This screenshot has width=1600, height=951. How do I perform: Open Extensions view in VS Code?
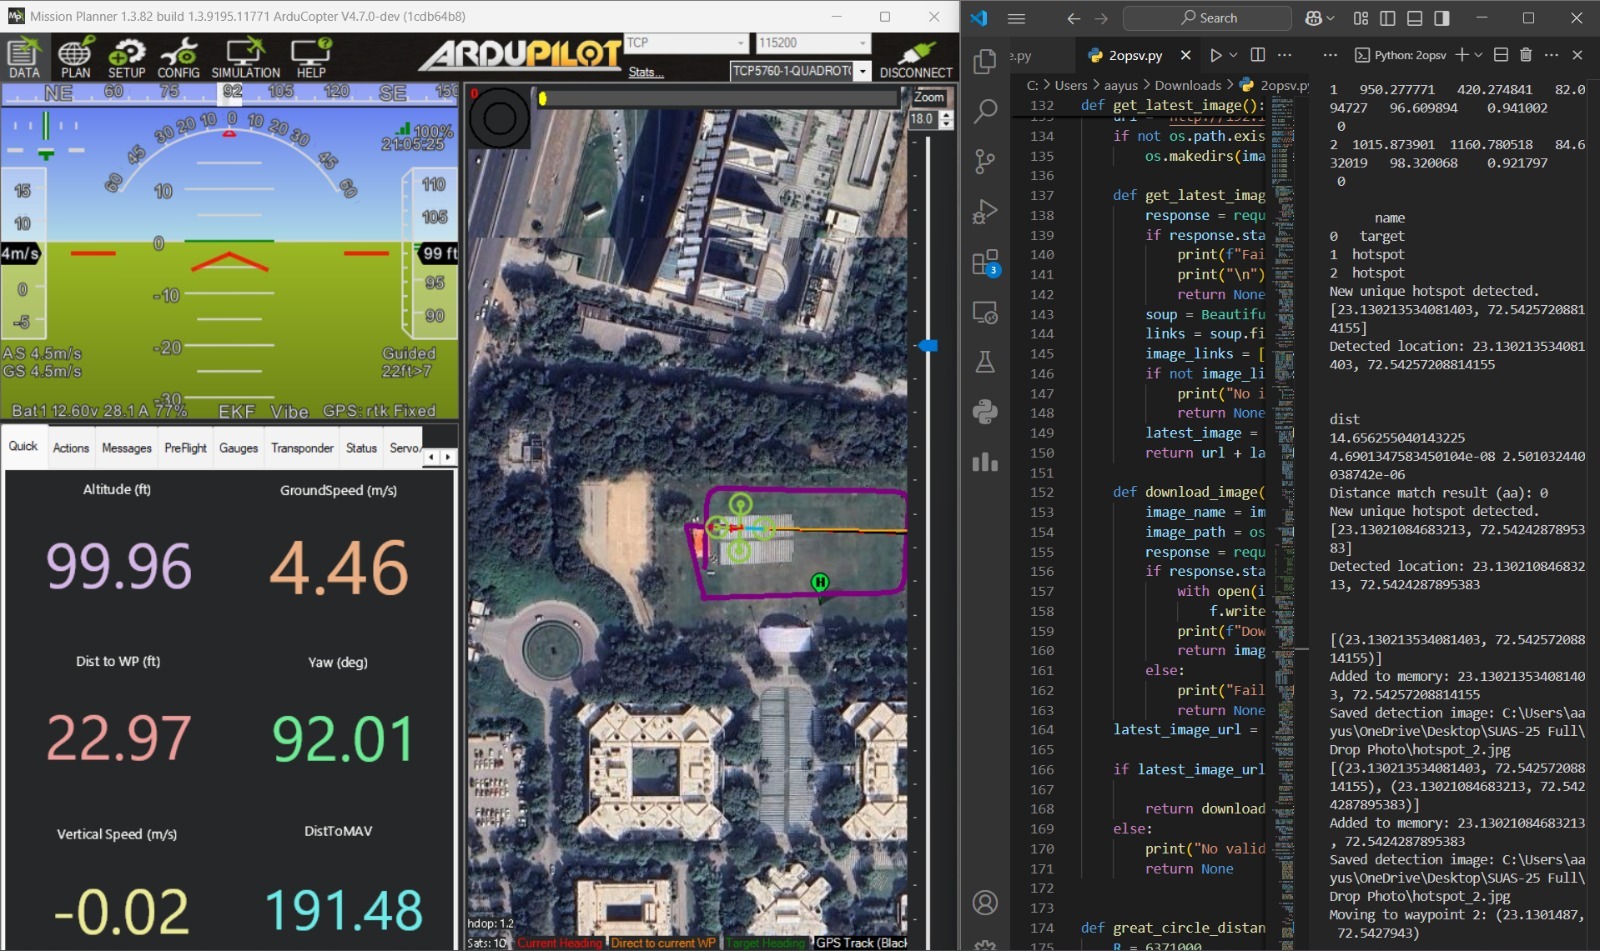coord(985,262)
